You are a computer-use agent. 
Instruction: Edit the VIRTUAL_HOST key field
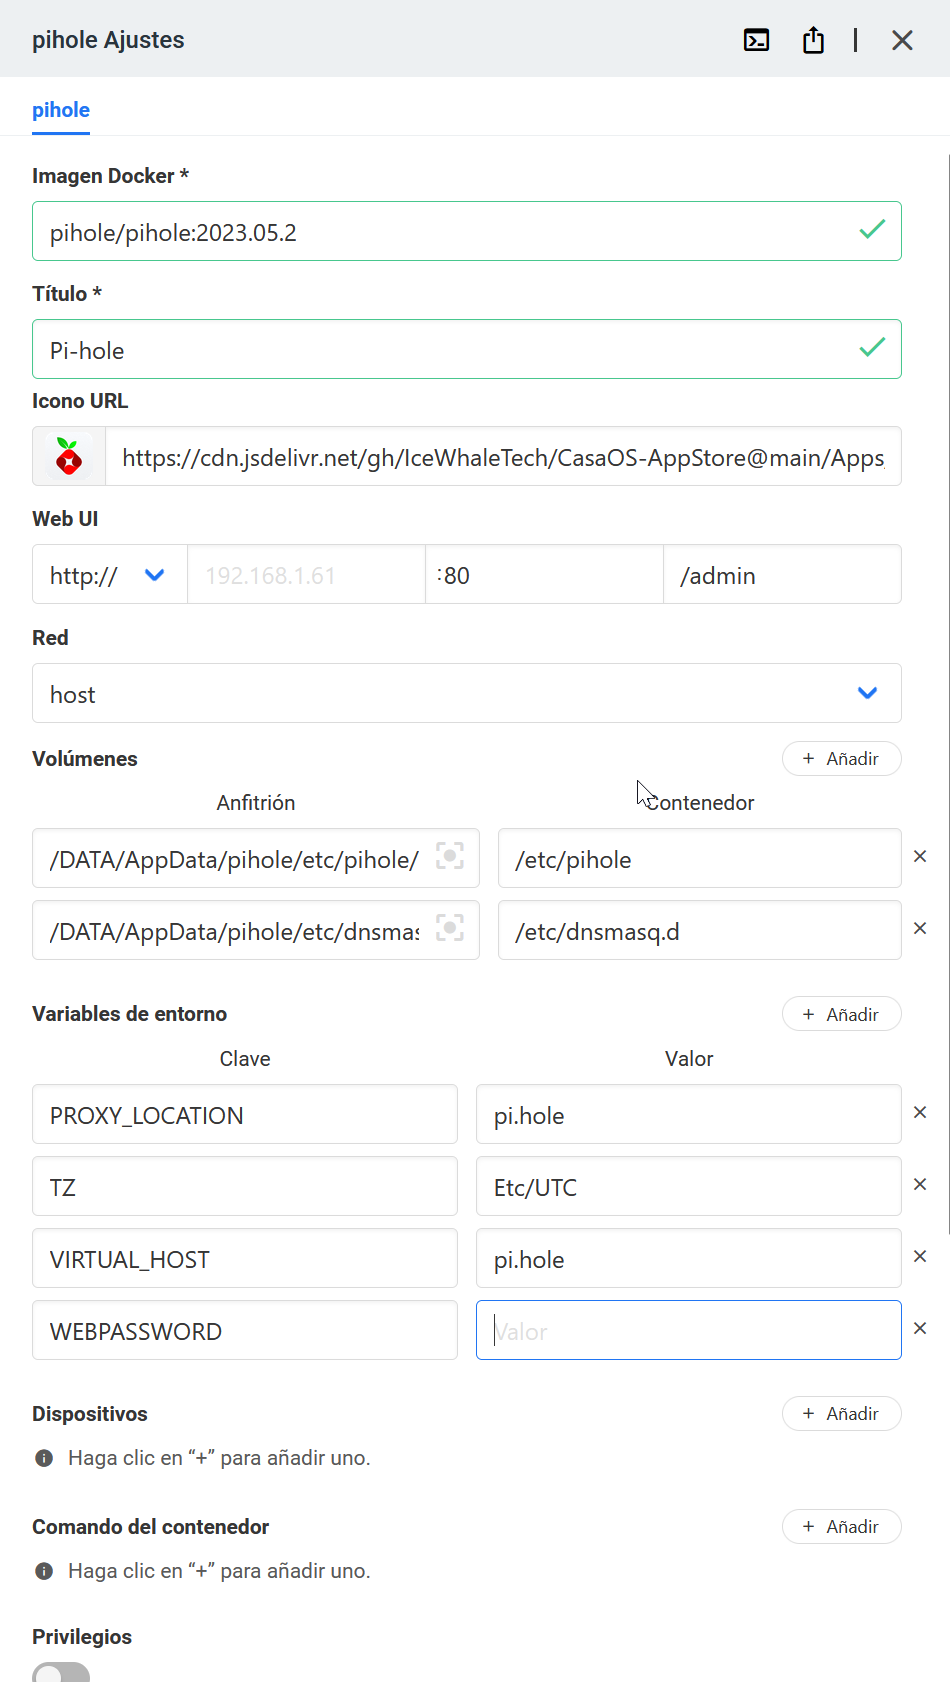[245, 1259]
